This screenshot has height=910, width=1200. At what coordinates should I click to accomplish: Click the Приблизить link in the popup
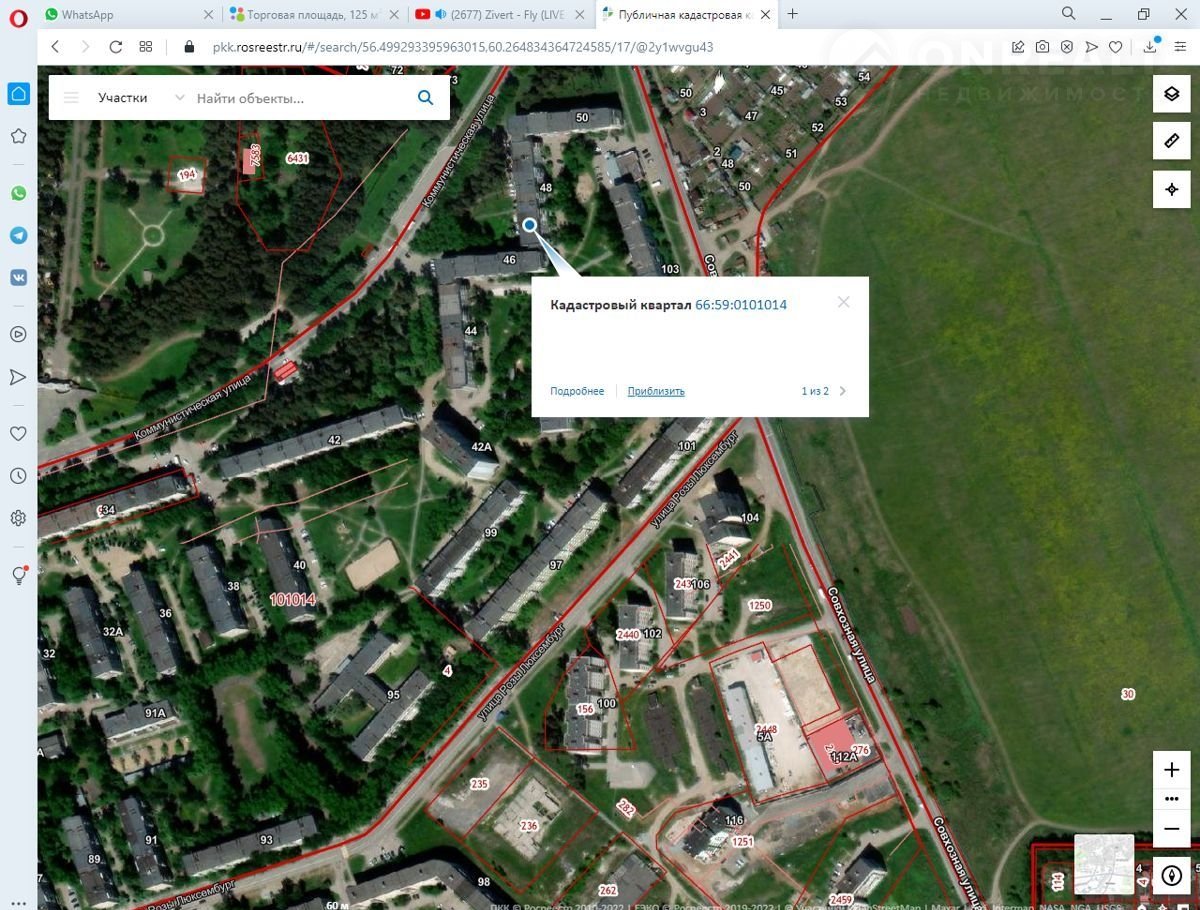(656, 391)
